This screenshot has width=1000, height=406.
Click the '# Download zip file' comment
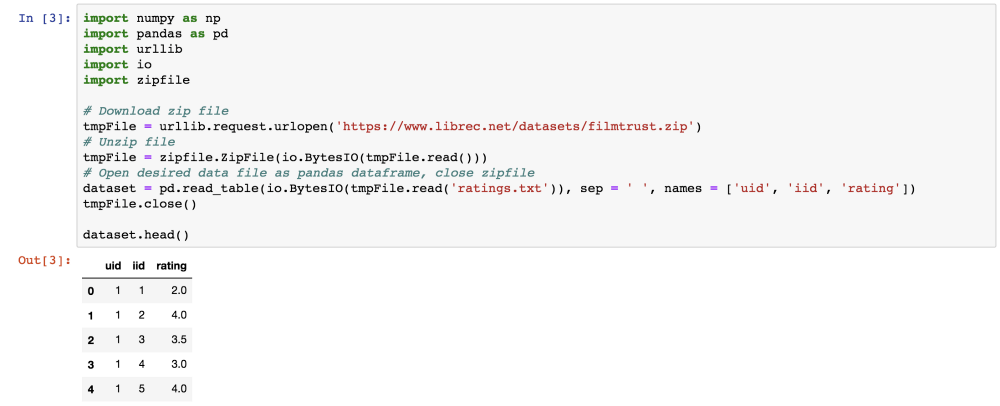tap(156, 111)
